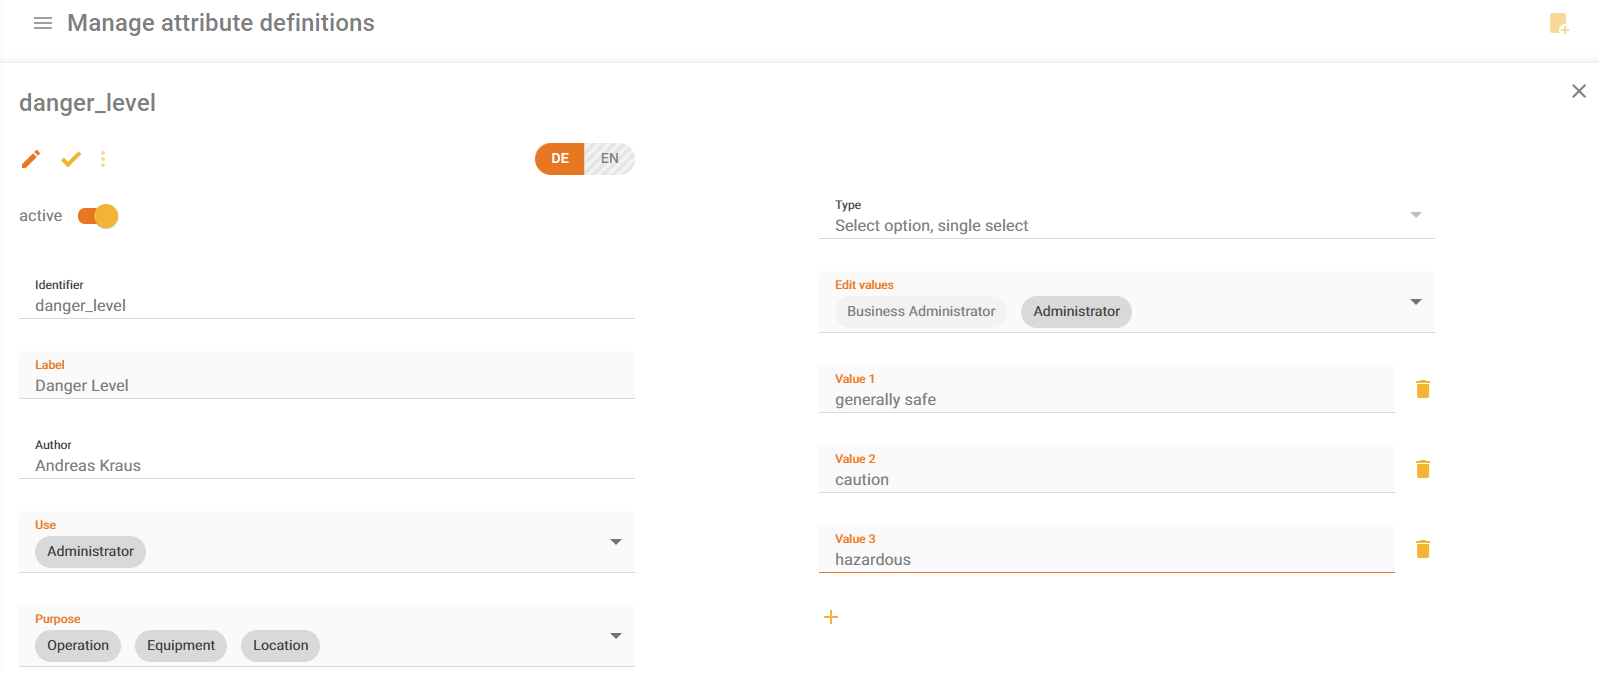Click the Business Administrator chip
Viewport: 1599px width, 674px height.
click(x=921, y=312)
